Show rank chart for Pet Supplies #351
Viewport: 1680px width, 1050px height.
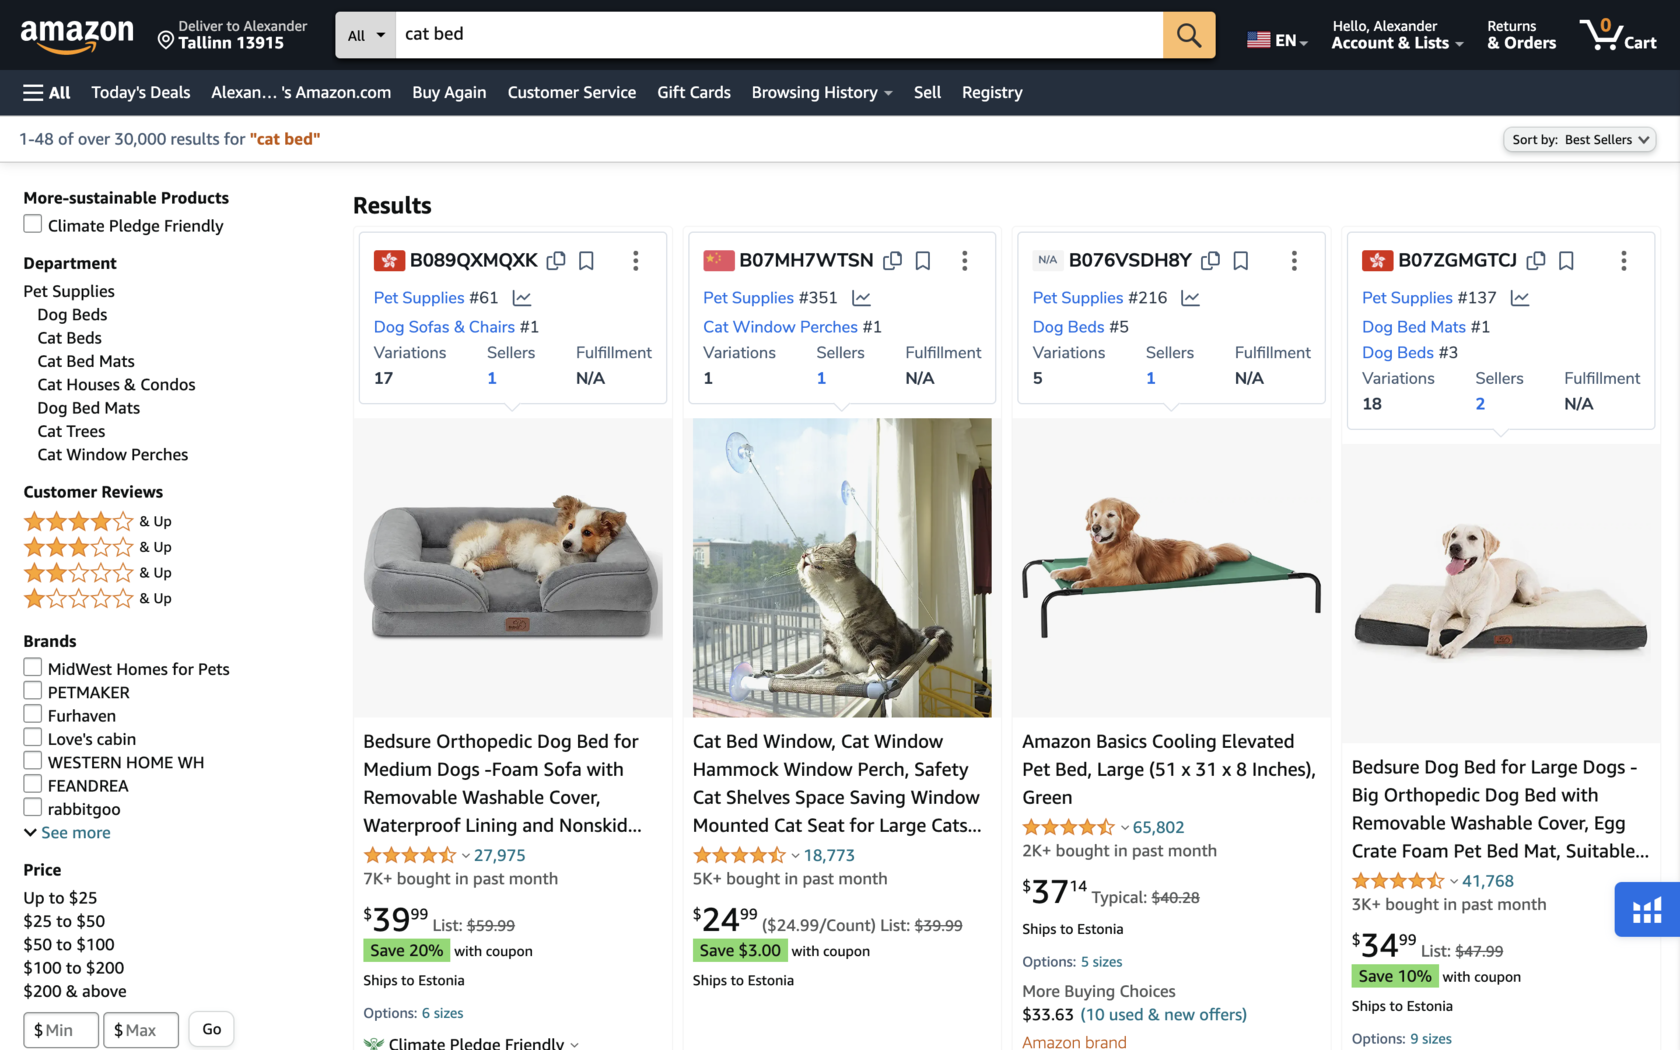coord(861,298)
